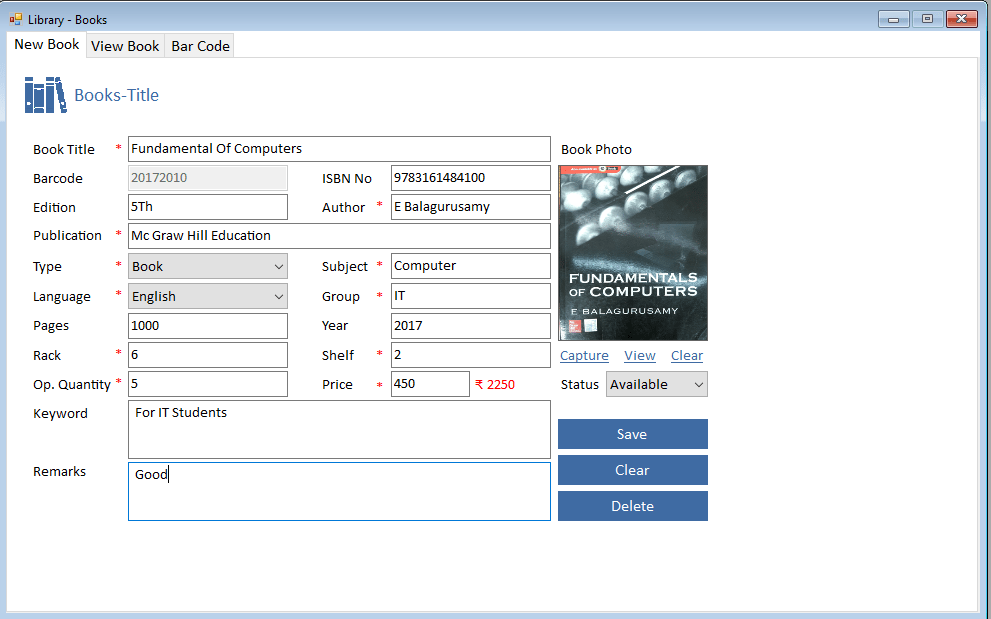
Task: Click the Capture link under book photo
Action: point(584,356)
